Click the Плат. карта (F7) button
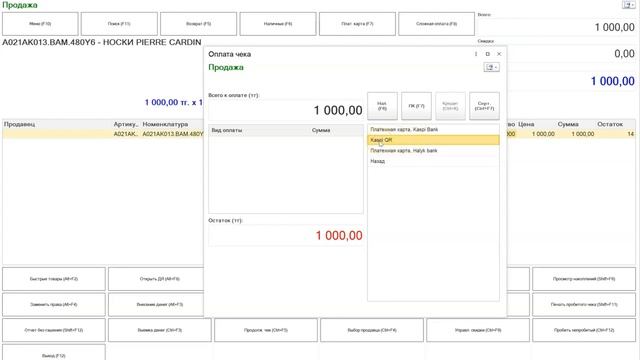Screen dimensions: 640x360 coord(357,24)
